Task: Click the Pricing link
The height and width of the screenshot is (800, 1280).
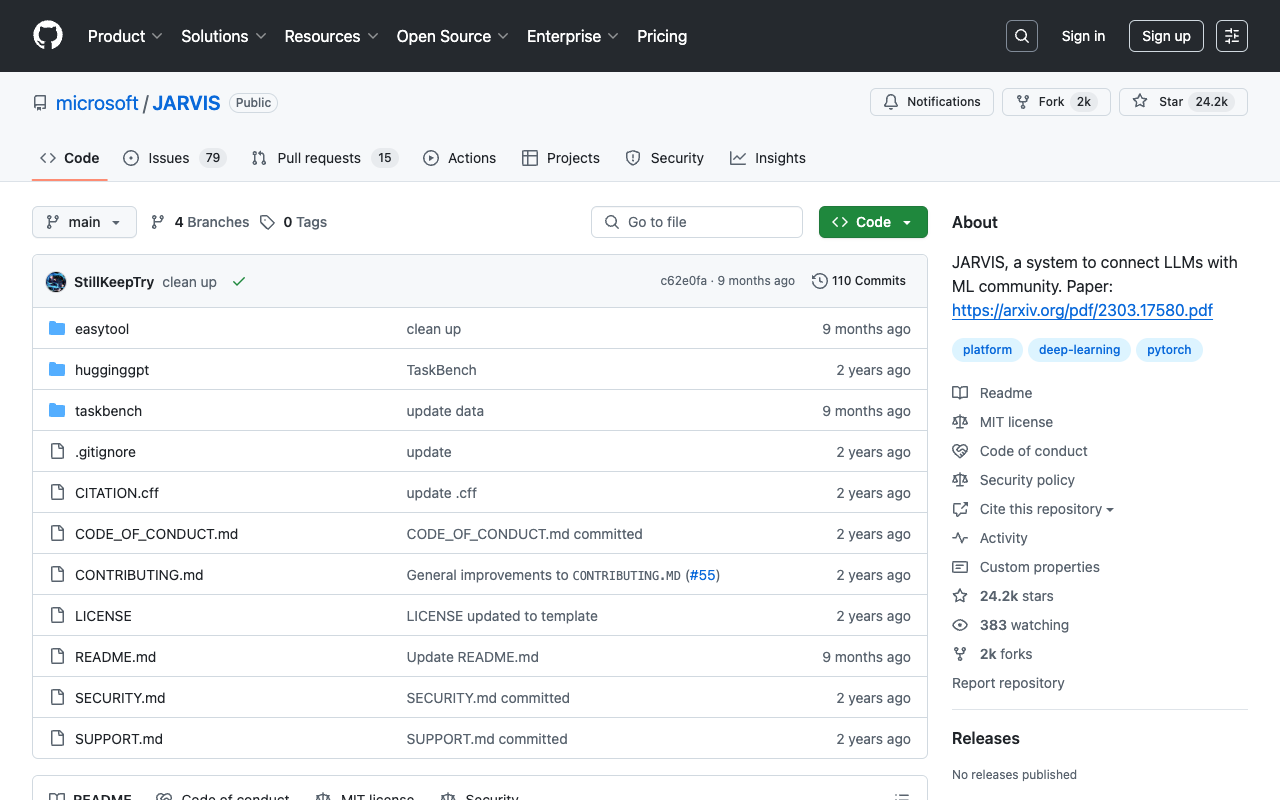Action: pyautogui.click(x=662, y=36)
